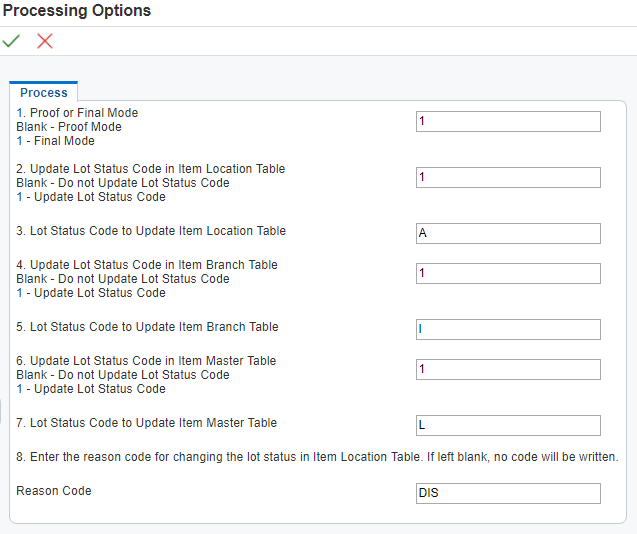Click the option 8 reason code instruction text
This screenshot has height=534, width=637.
coord(318,457)
